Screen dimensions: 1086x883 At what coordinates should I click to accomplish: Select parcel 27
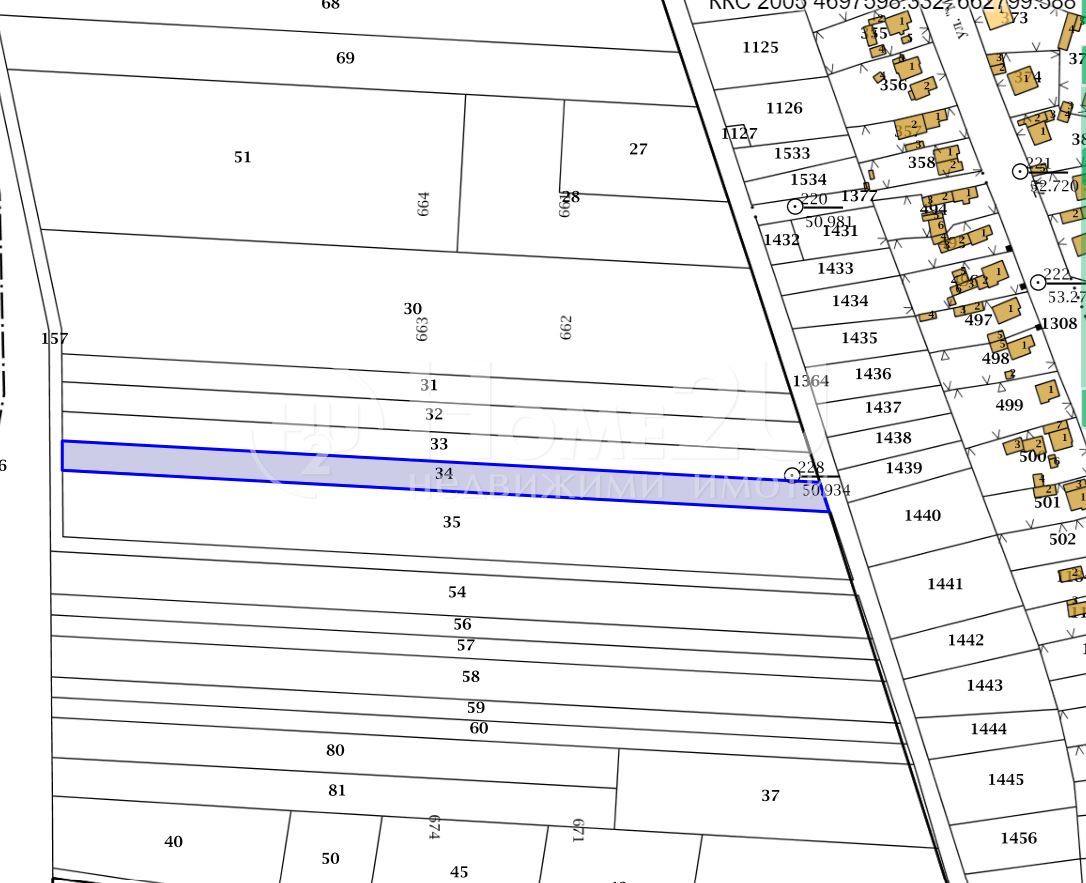tap(638, 149)
